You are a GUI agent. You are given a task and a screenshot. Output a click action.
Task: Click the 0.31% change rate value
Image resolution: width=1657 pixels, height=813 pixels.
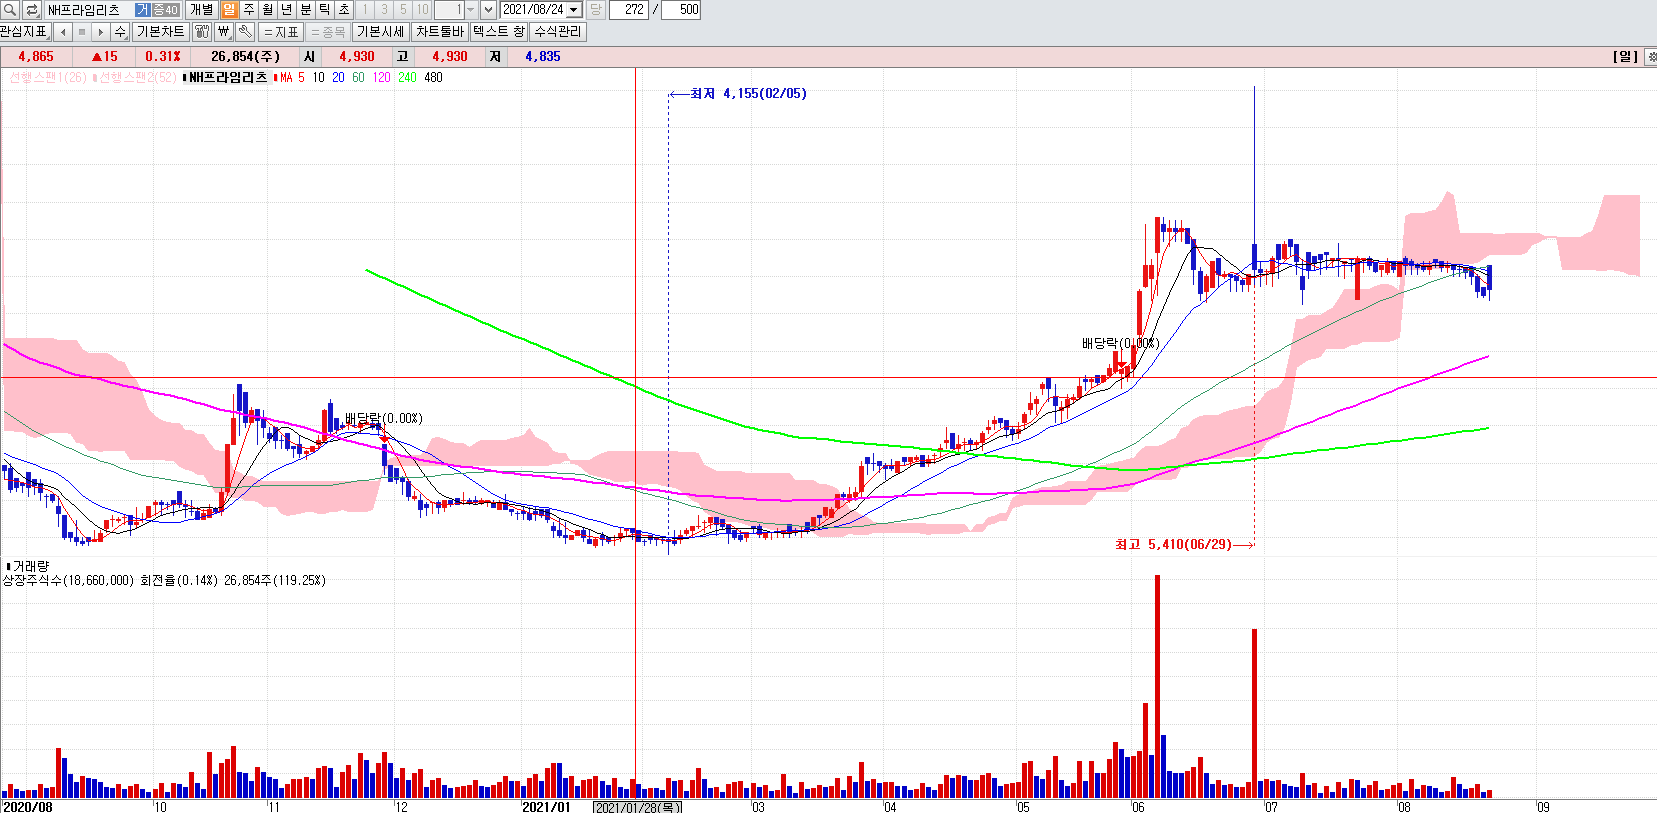click(163, 57)
